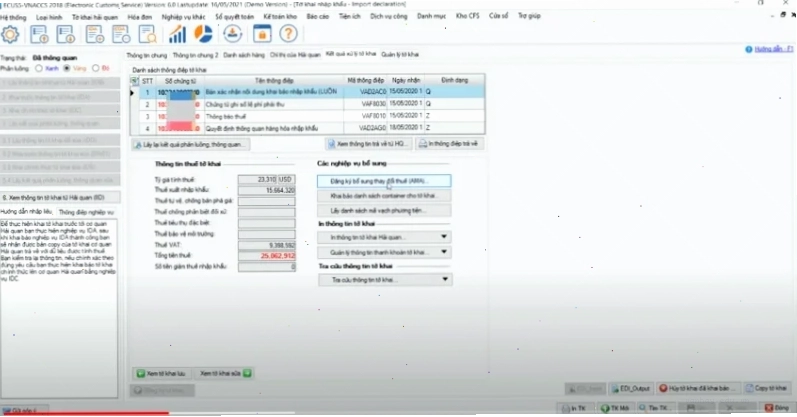Click Copy tờ khai button
Image resolution: width=797 pixels, height=417 pixels.
[767, 389]
